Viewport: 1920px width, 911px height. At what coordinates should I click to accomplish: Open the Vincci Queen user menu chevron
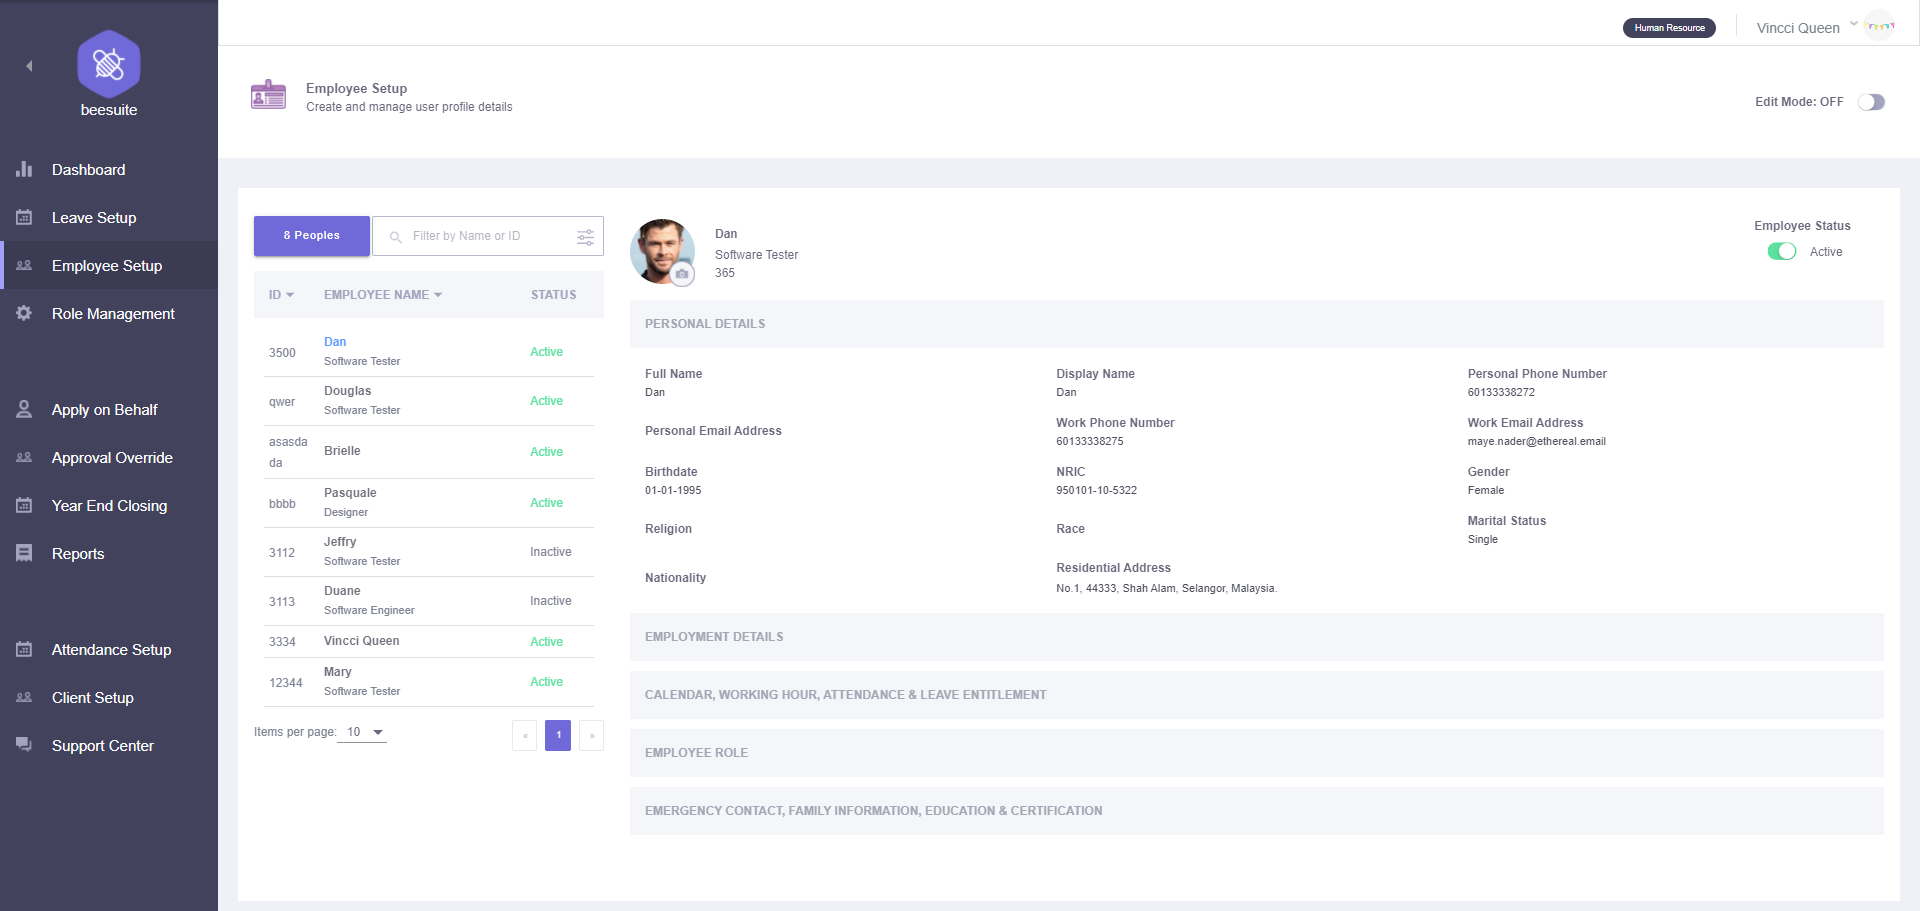tap(1853, 24)
